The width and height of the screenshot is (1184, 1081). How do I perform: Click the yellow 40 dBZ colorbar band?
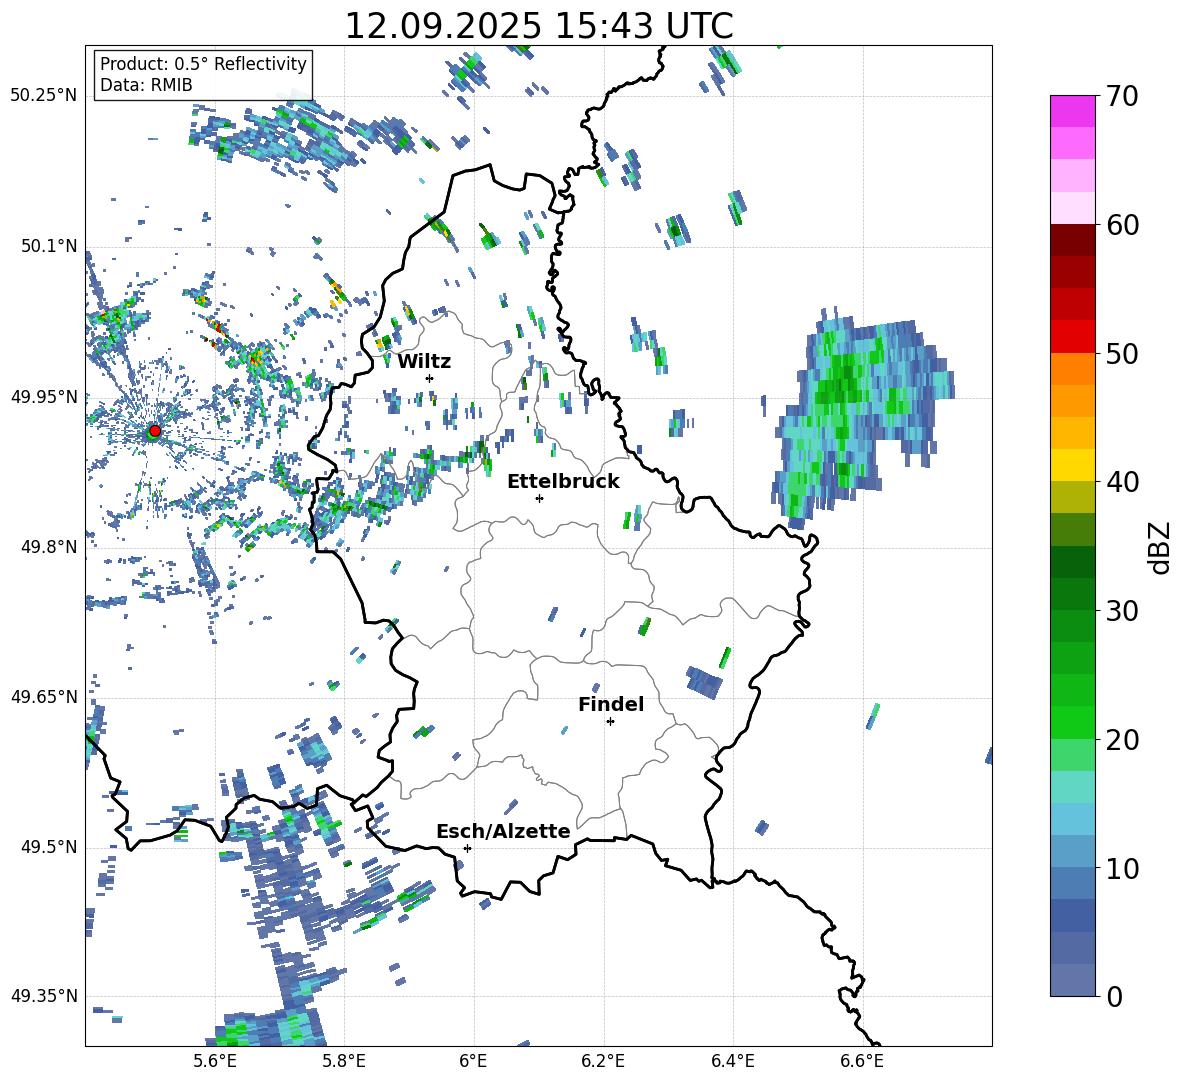[1072, 465]
